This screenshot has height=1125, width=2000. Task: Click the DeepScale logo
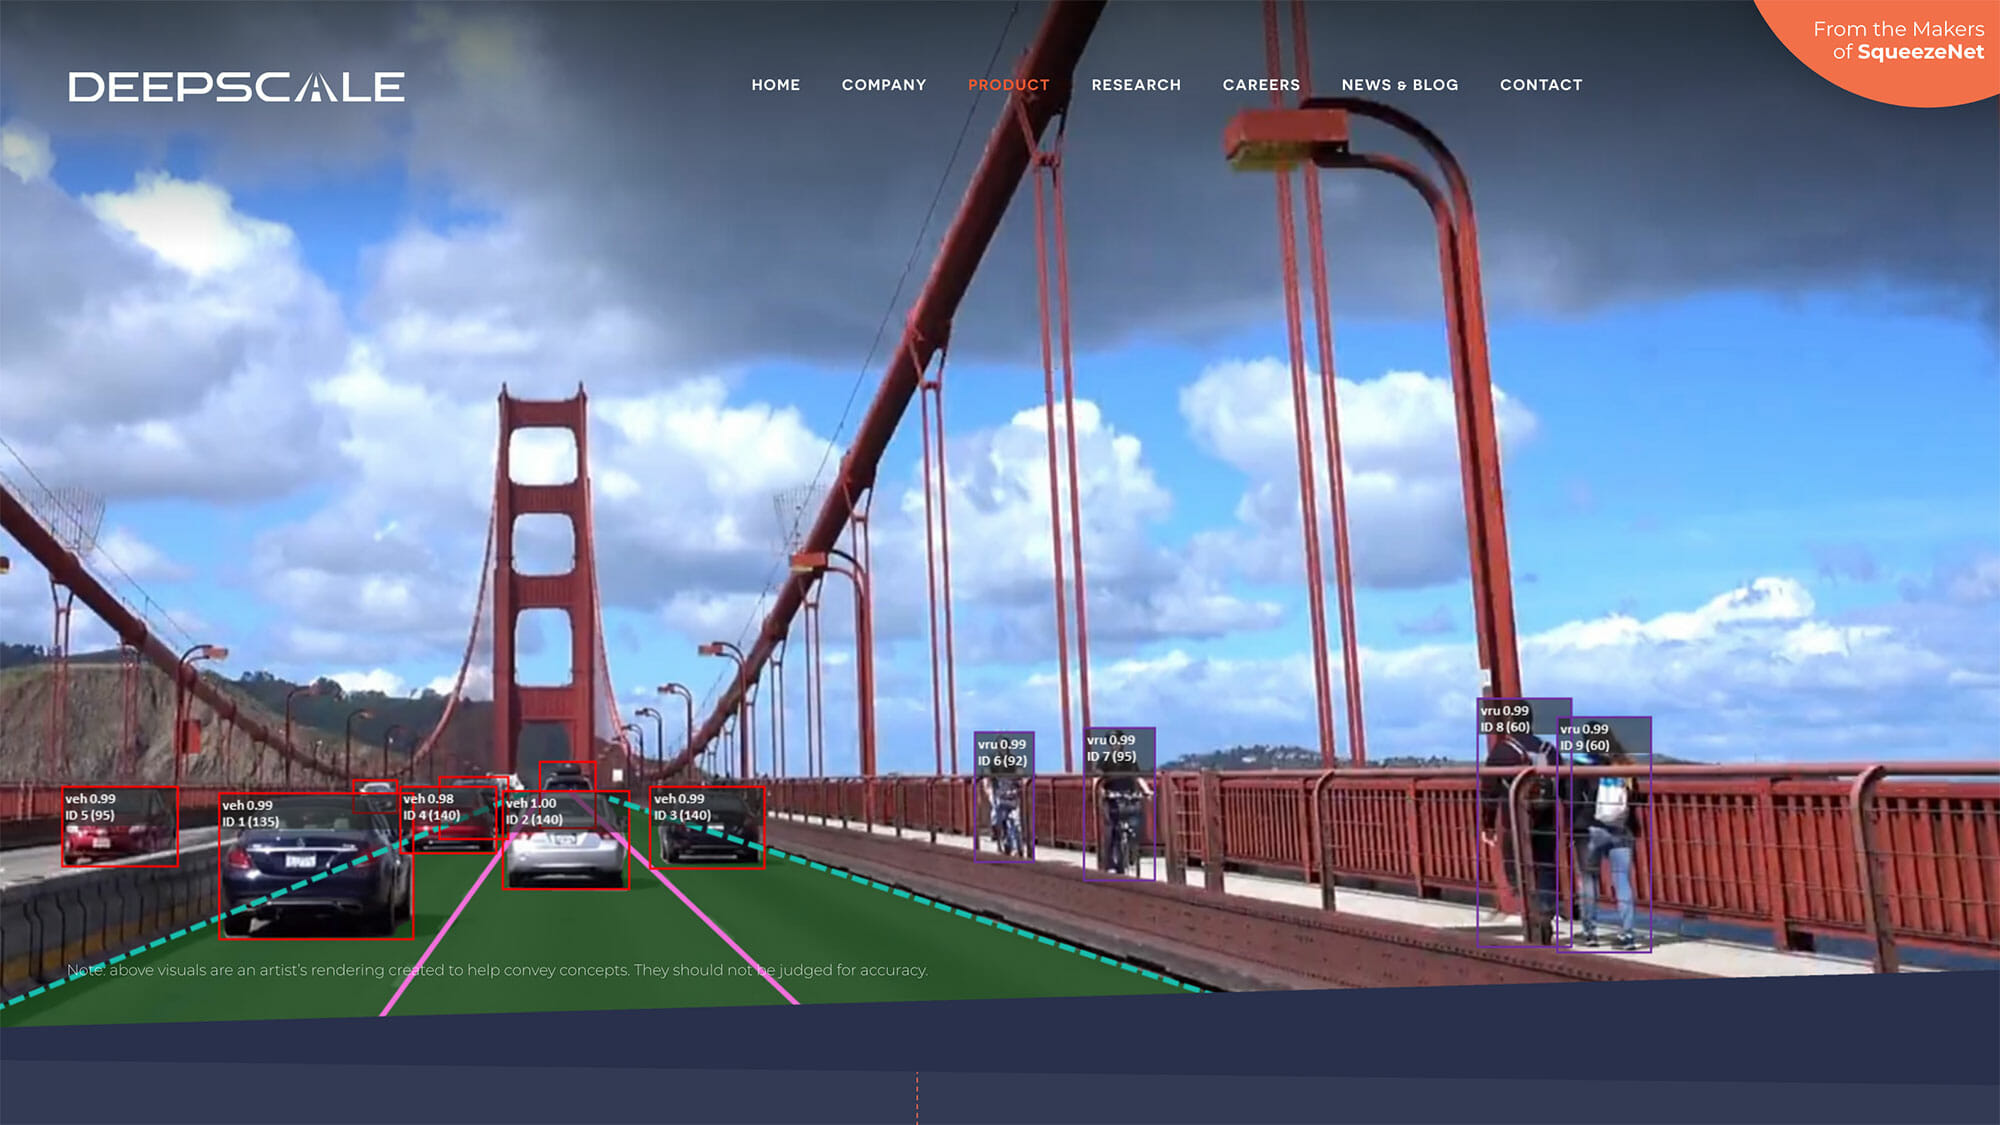236,87
